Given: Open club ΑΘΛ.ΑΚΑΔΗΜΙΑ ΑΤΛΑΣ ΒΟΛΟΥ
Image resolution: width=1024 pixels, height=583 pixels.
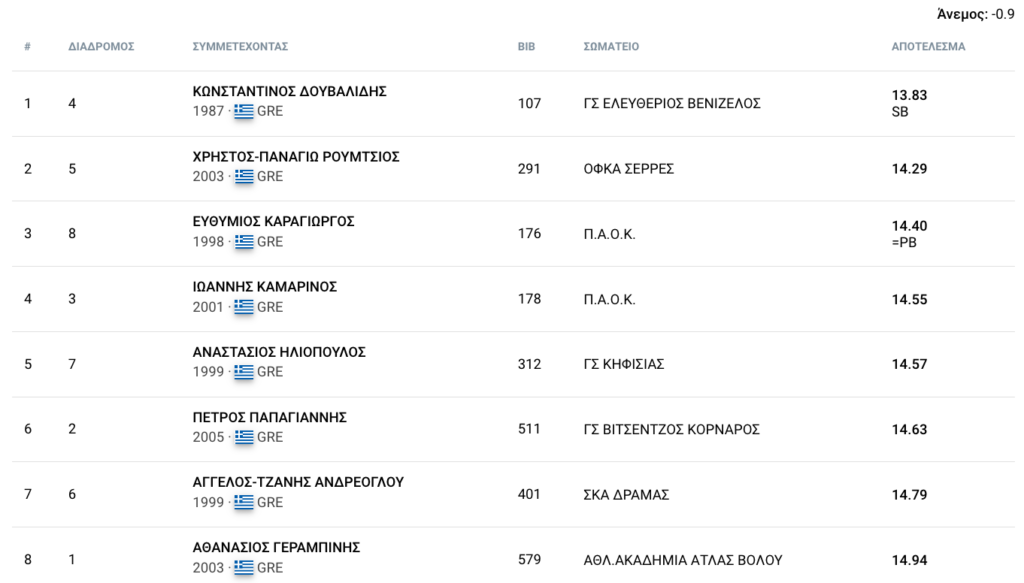Looking at the screenshot, I should point(682,560).
